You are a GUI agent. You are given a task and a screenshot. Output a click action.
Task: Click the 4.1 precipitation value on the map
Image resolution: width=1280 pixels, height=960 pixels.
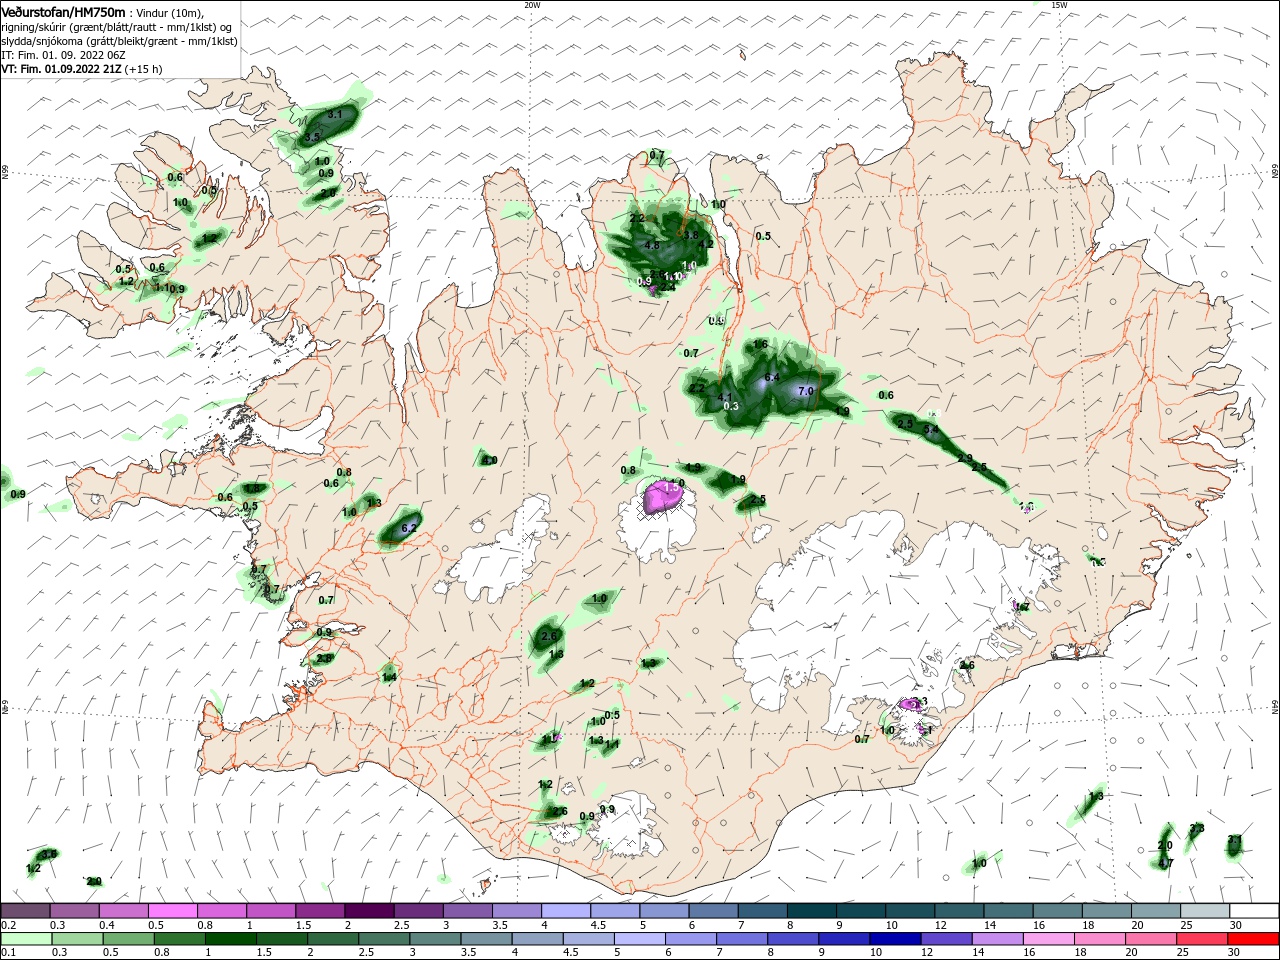[726, 397]
